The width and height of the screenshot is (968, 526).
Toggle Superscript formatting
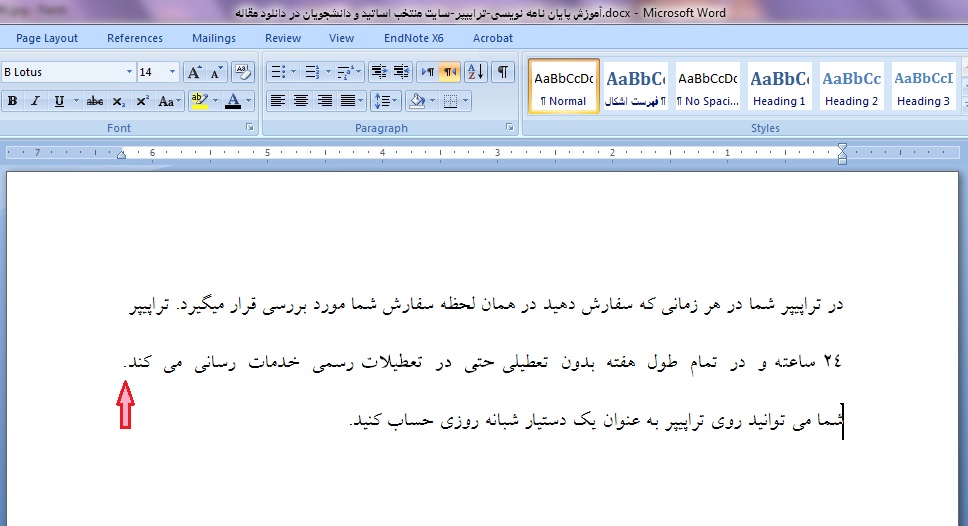point(143,101)
